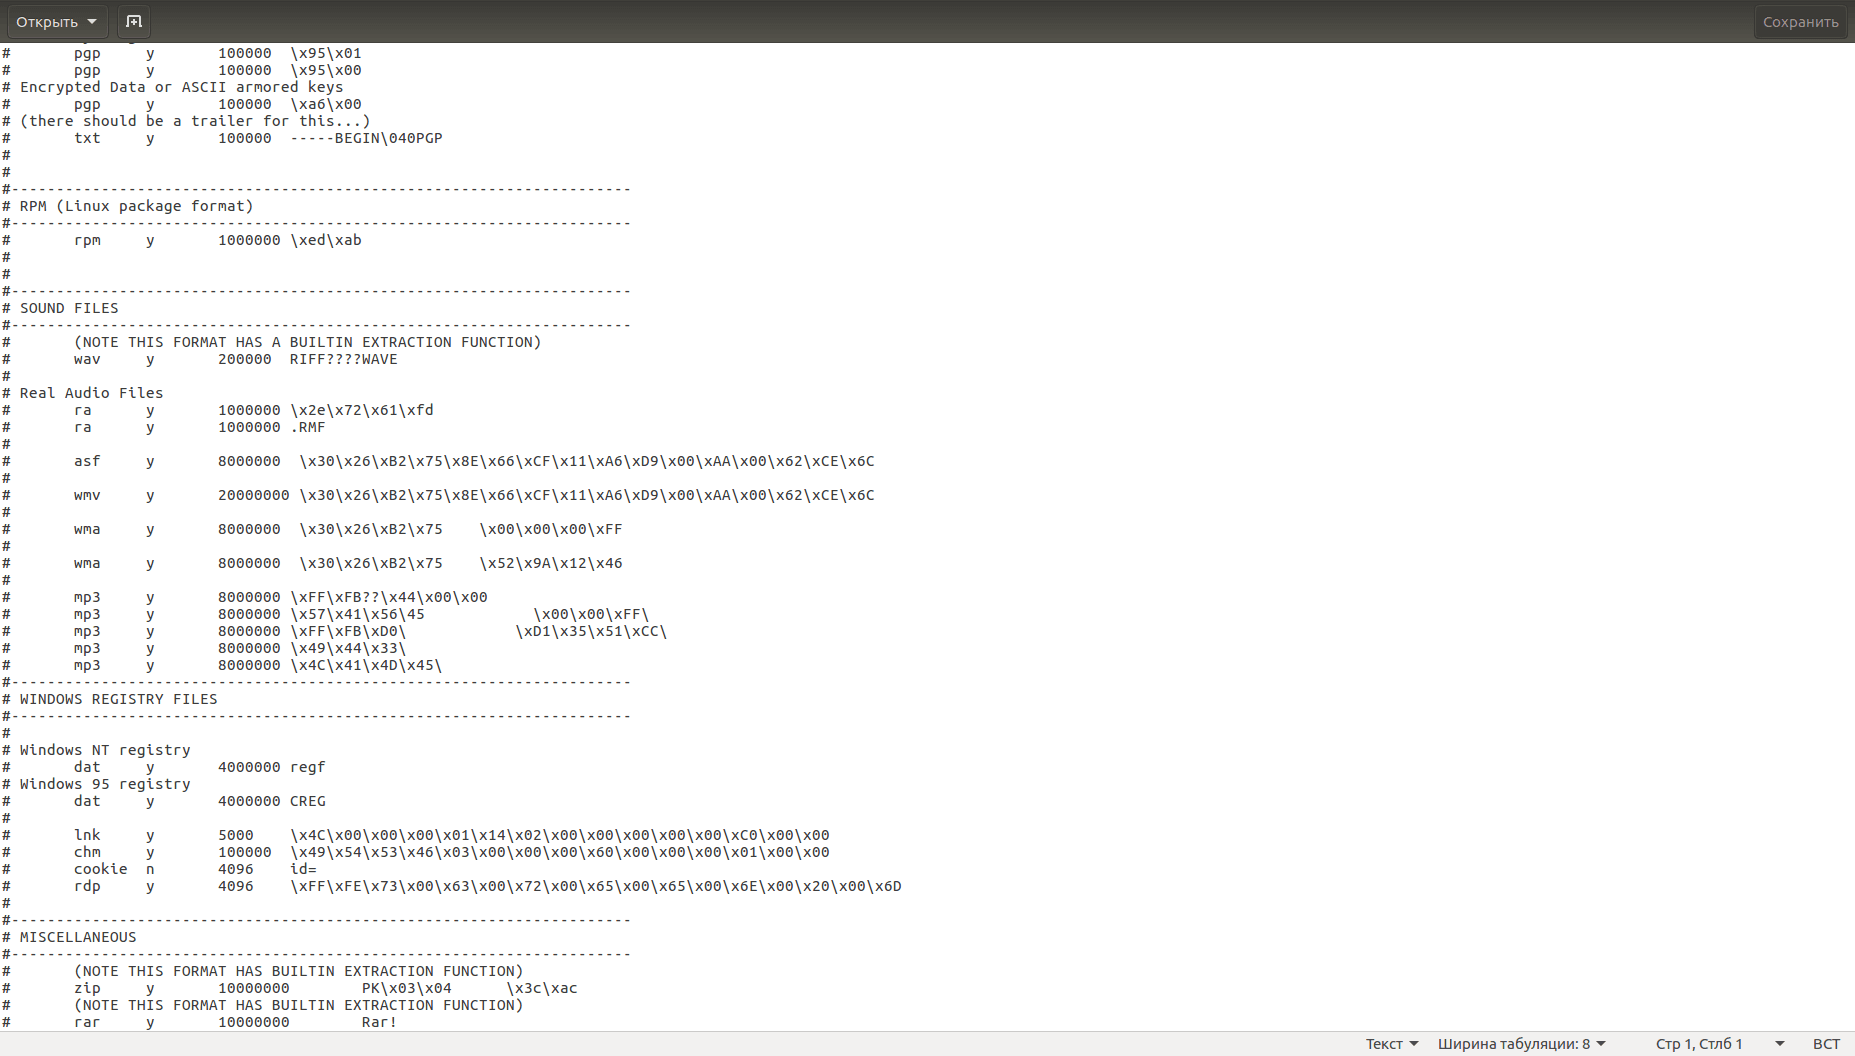Click the 'Стр 1, Стлб 1' position indicator

click(1699, 1044)
